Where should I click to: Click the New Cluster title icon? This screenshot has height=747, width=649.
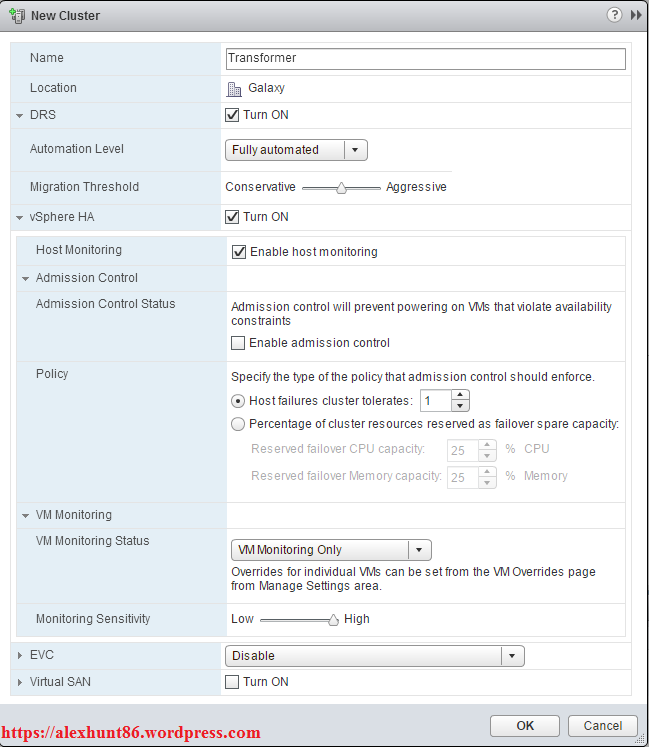pyautogui.click(x=17, y=16)
